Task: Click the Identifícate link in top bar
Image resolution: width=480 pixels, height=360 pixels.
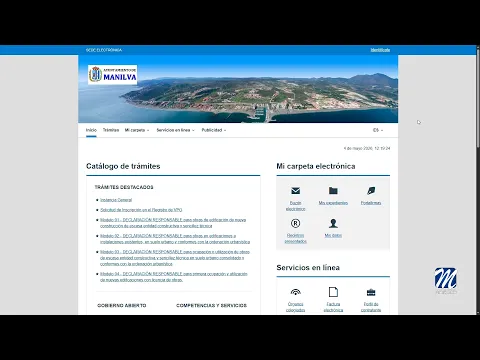Action: (x=380, y=50)
